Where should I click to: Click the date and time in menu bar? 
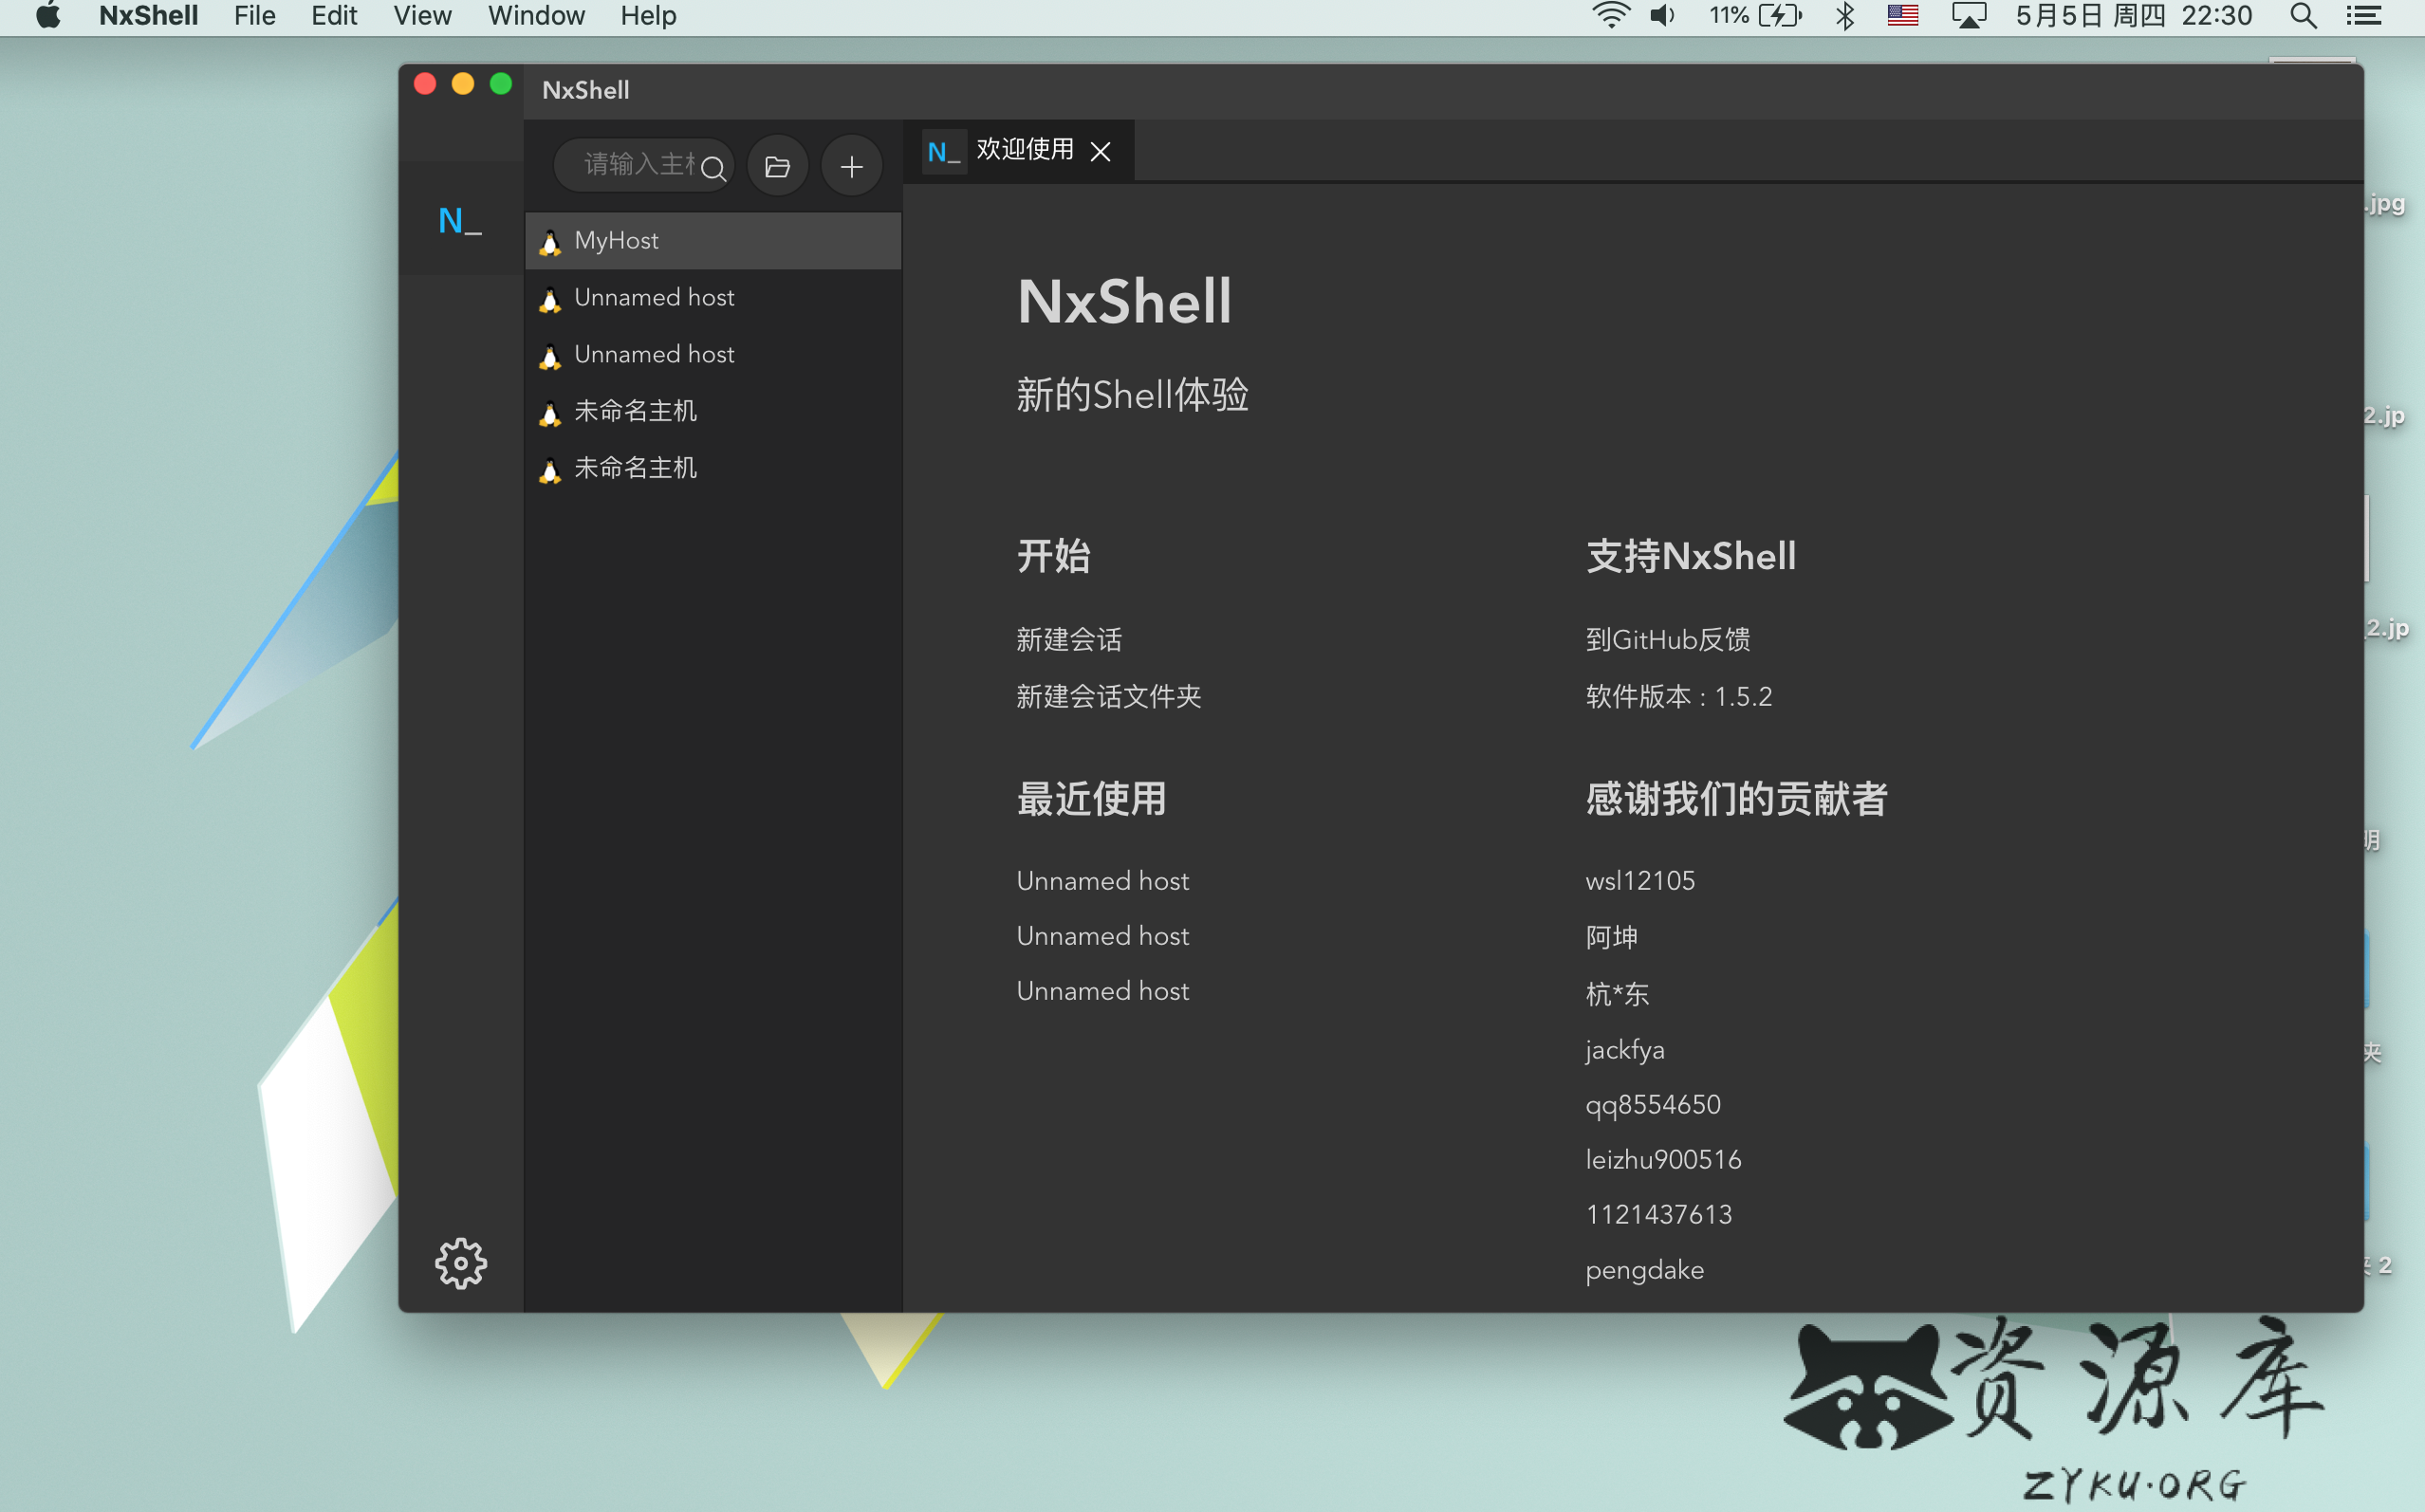(2134, 16)
